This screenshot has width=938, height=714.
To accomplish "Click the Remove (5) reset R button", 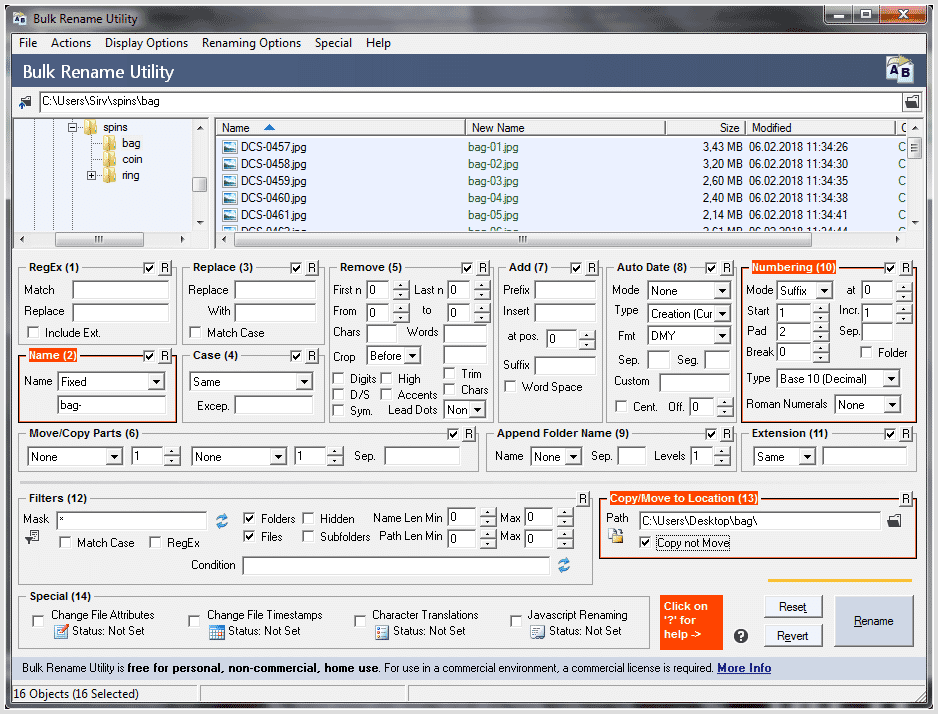I will 483,268.
